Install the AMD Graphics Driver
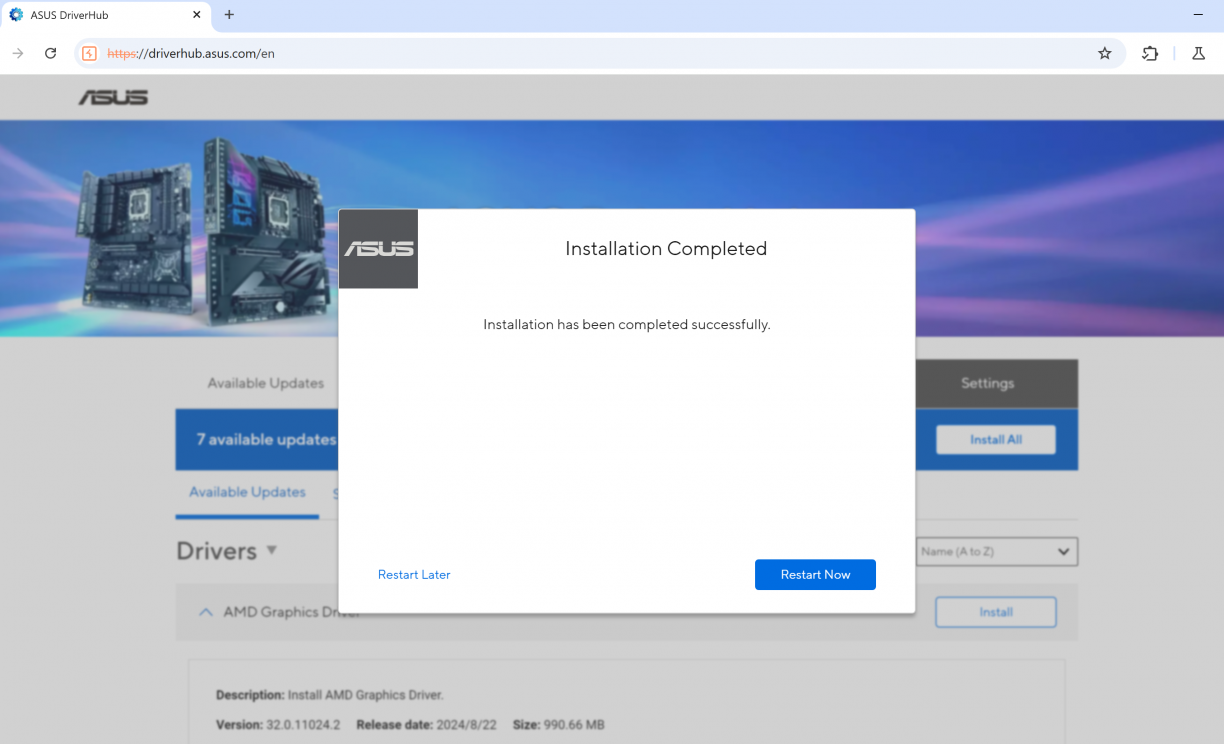This screenshot has height=744, width=1224. click(x=995, y=612)
